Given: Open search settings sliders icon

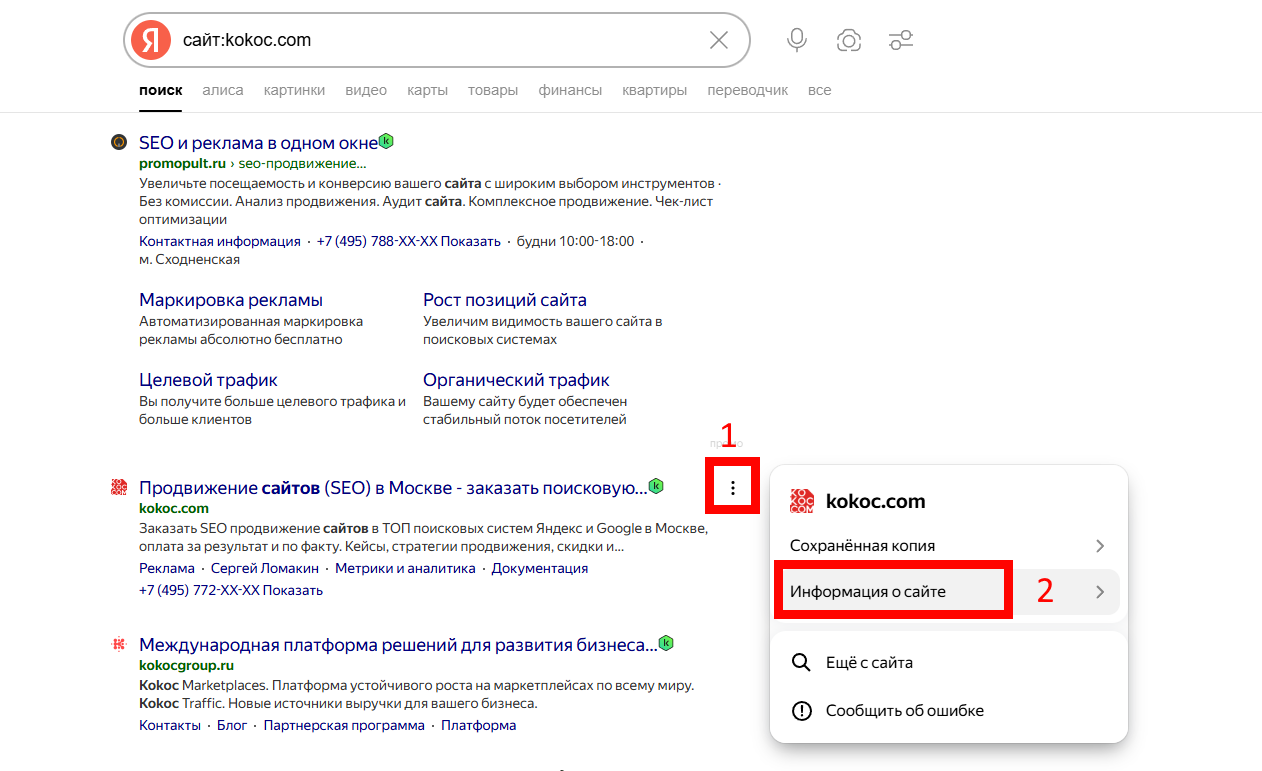Looking at the screenshot, I should coord(900,40).
